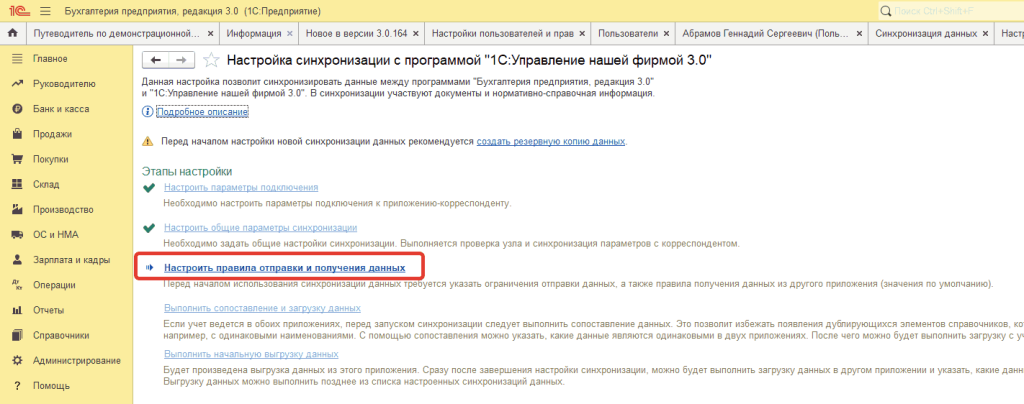Viewport: 1024px width, 404px height.
Task: Click the ОС и НМА truck icon
Action: pyautogui.click(x=18, y=234)
